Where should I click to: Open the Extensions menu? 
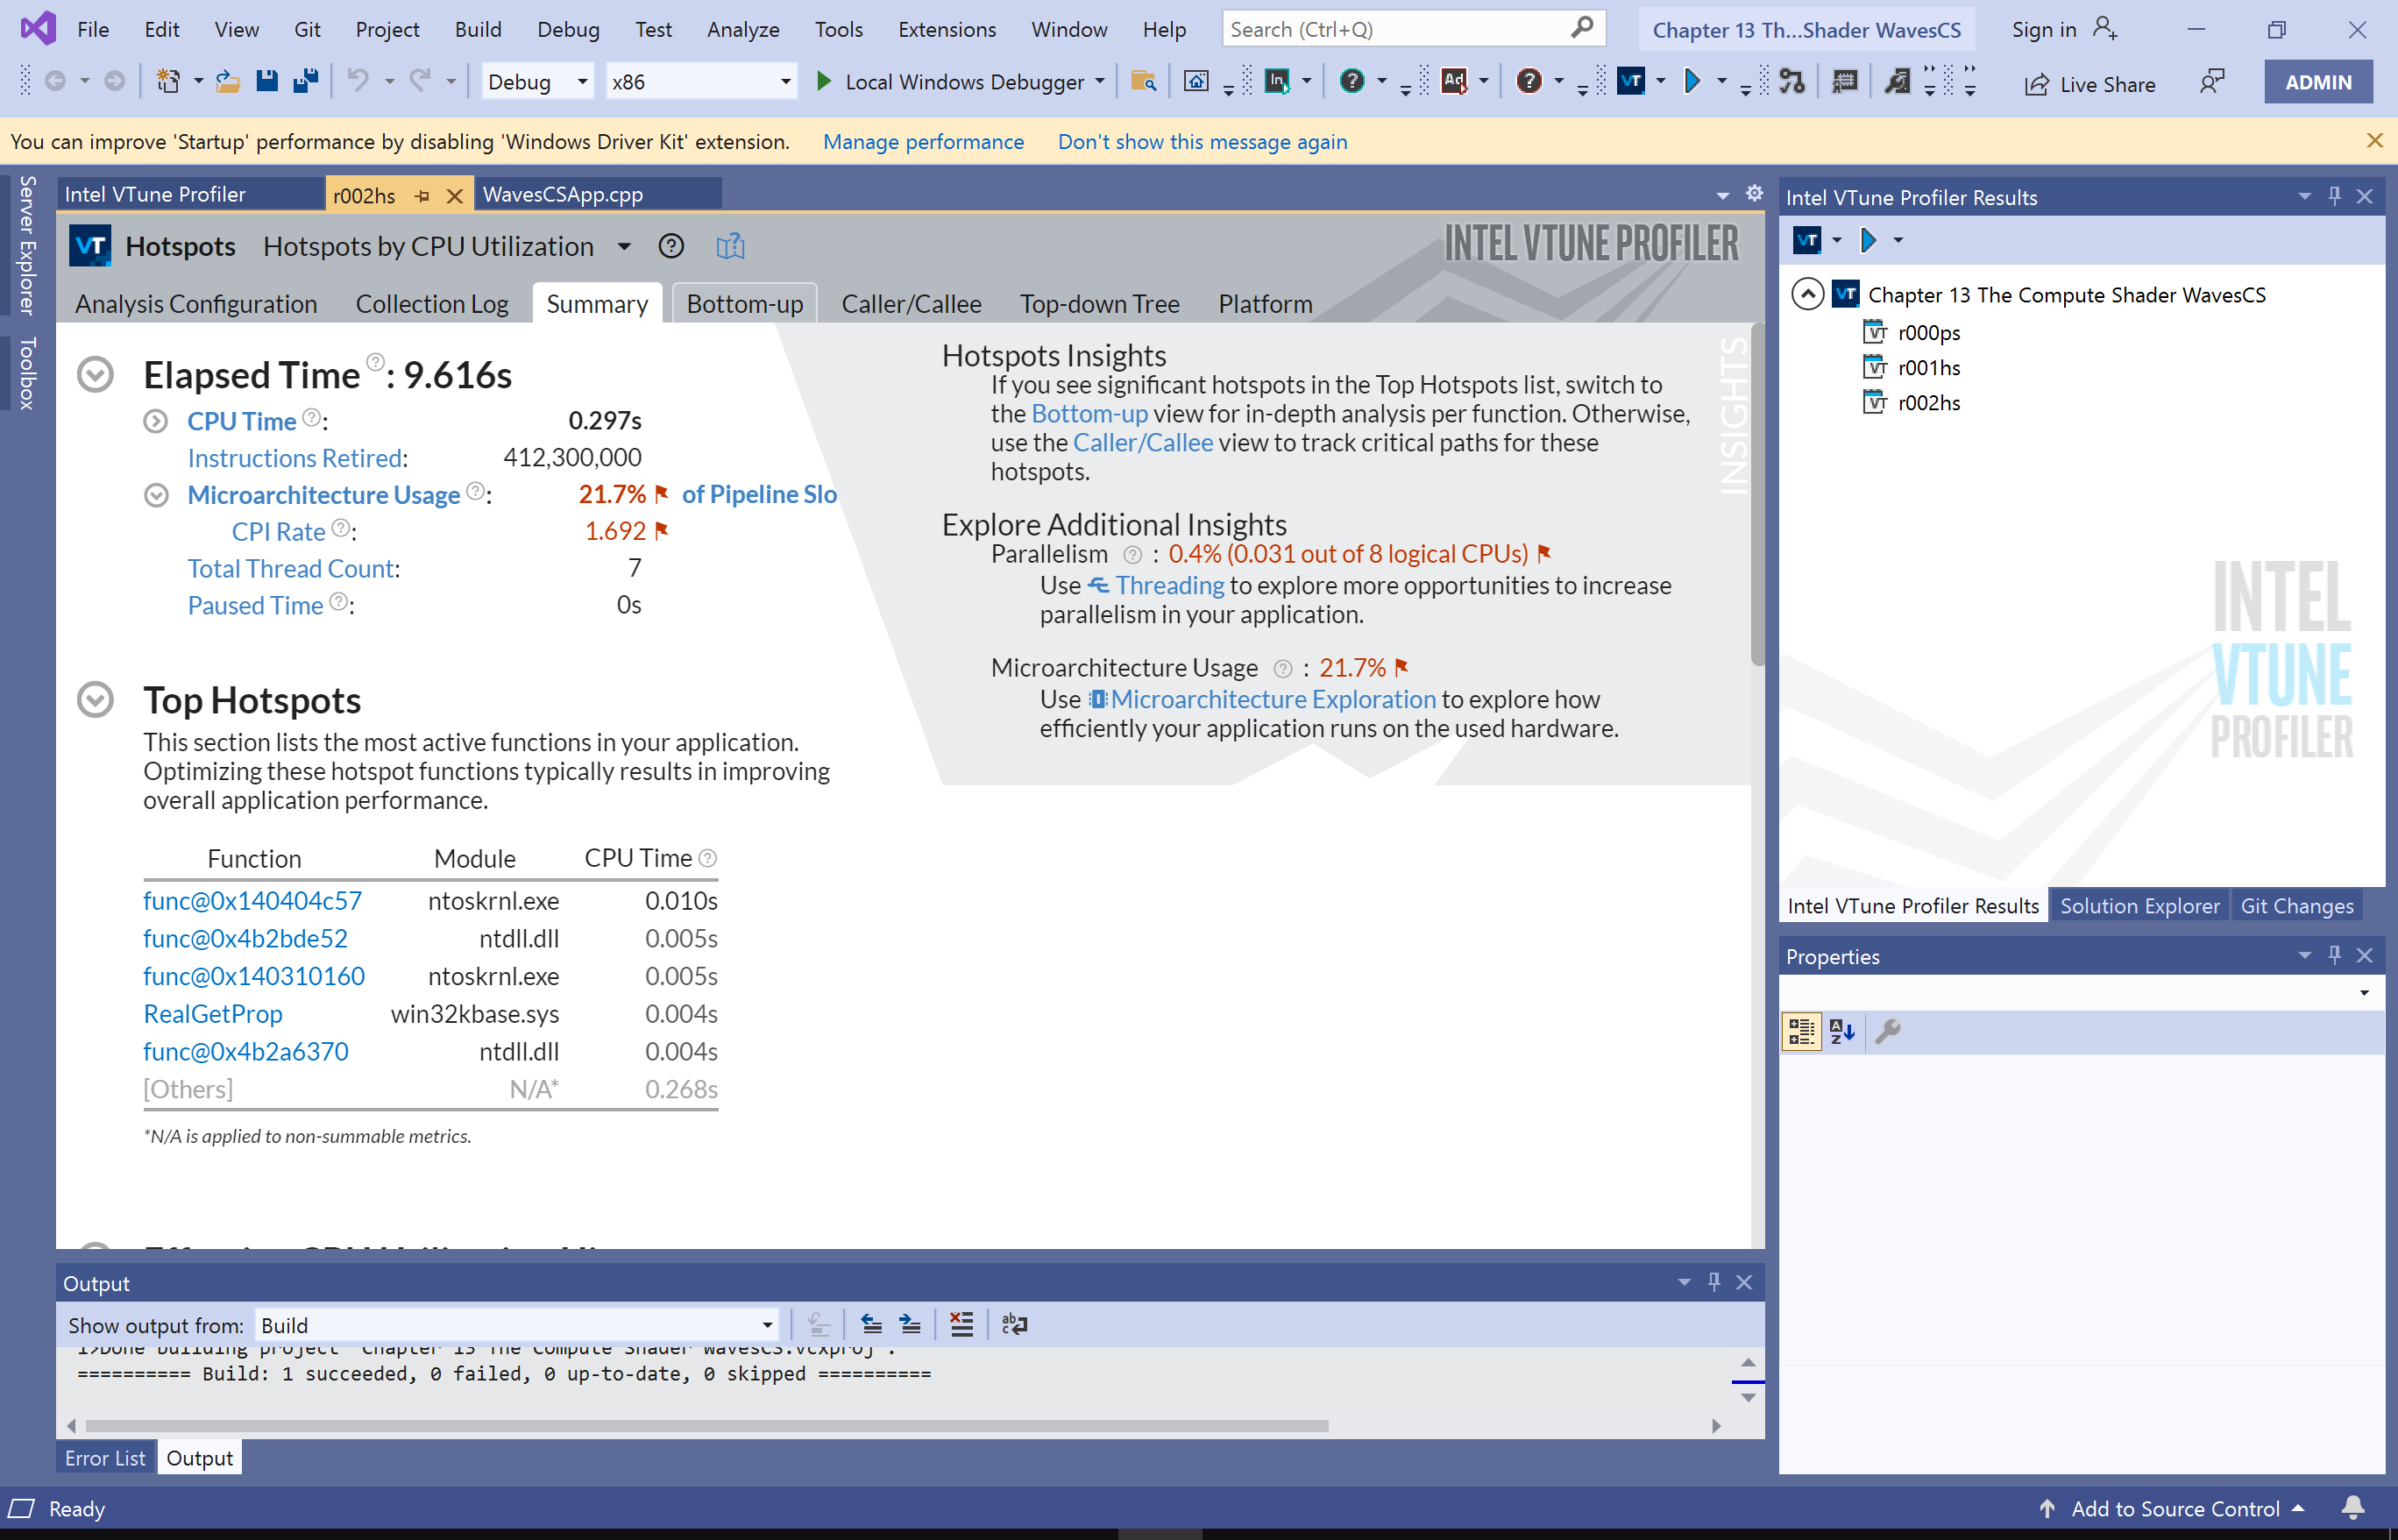(946, 29)
